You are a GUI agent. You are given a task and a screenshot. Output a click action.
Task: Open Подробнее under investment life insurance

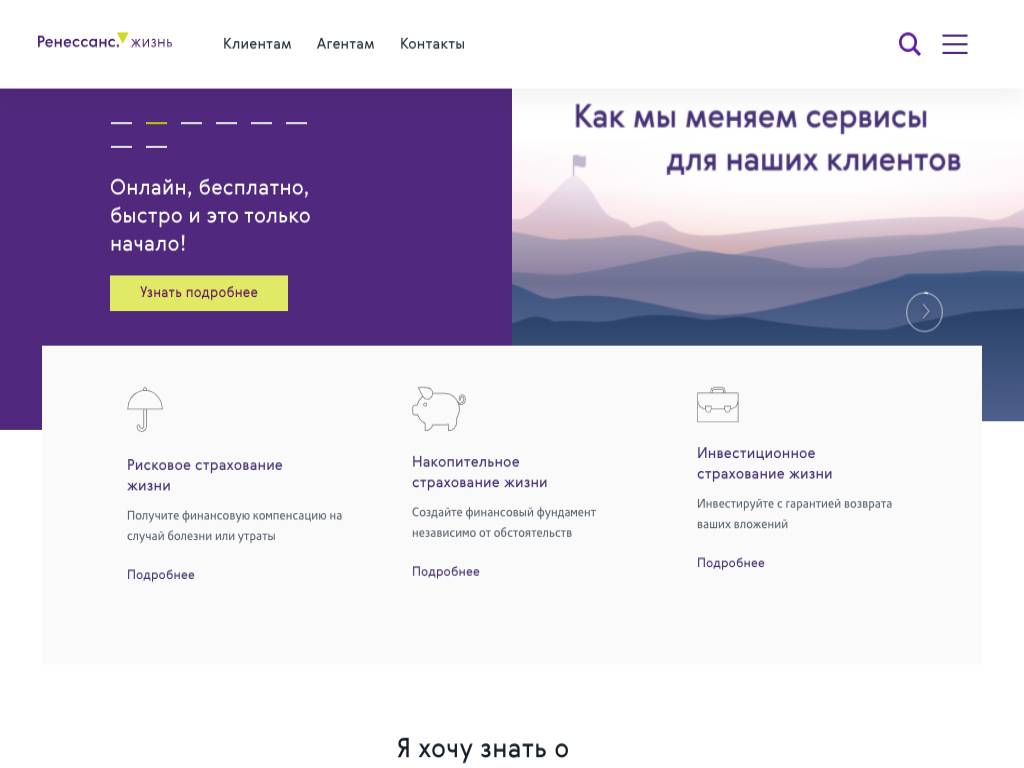tap(731, 563)
